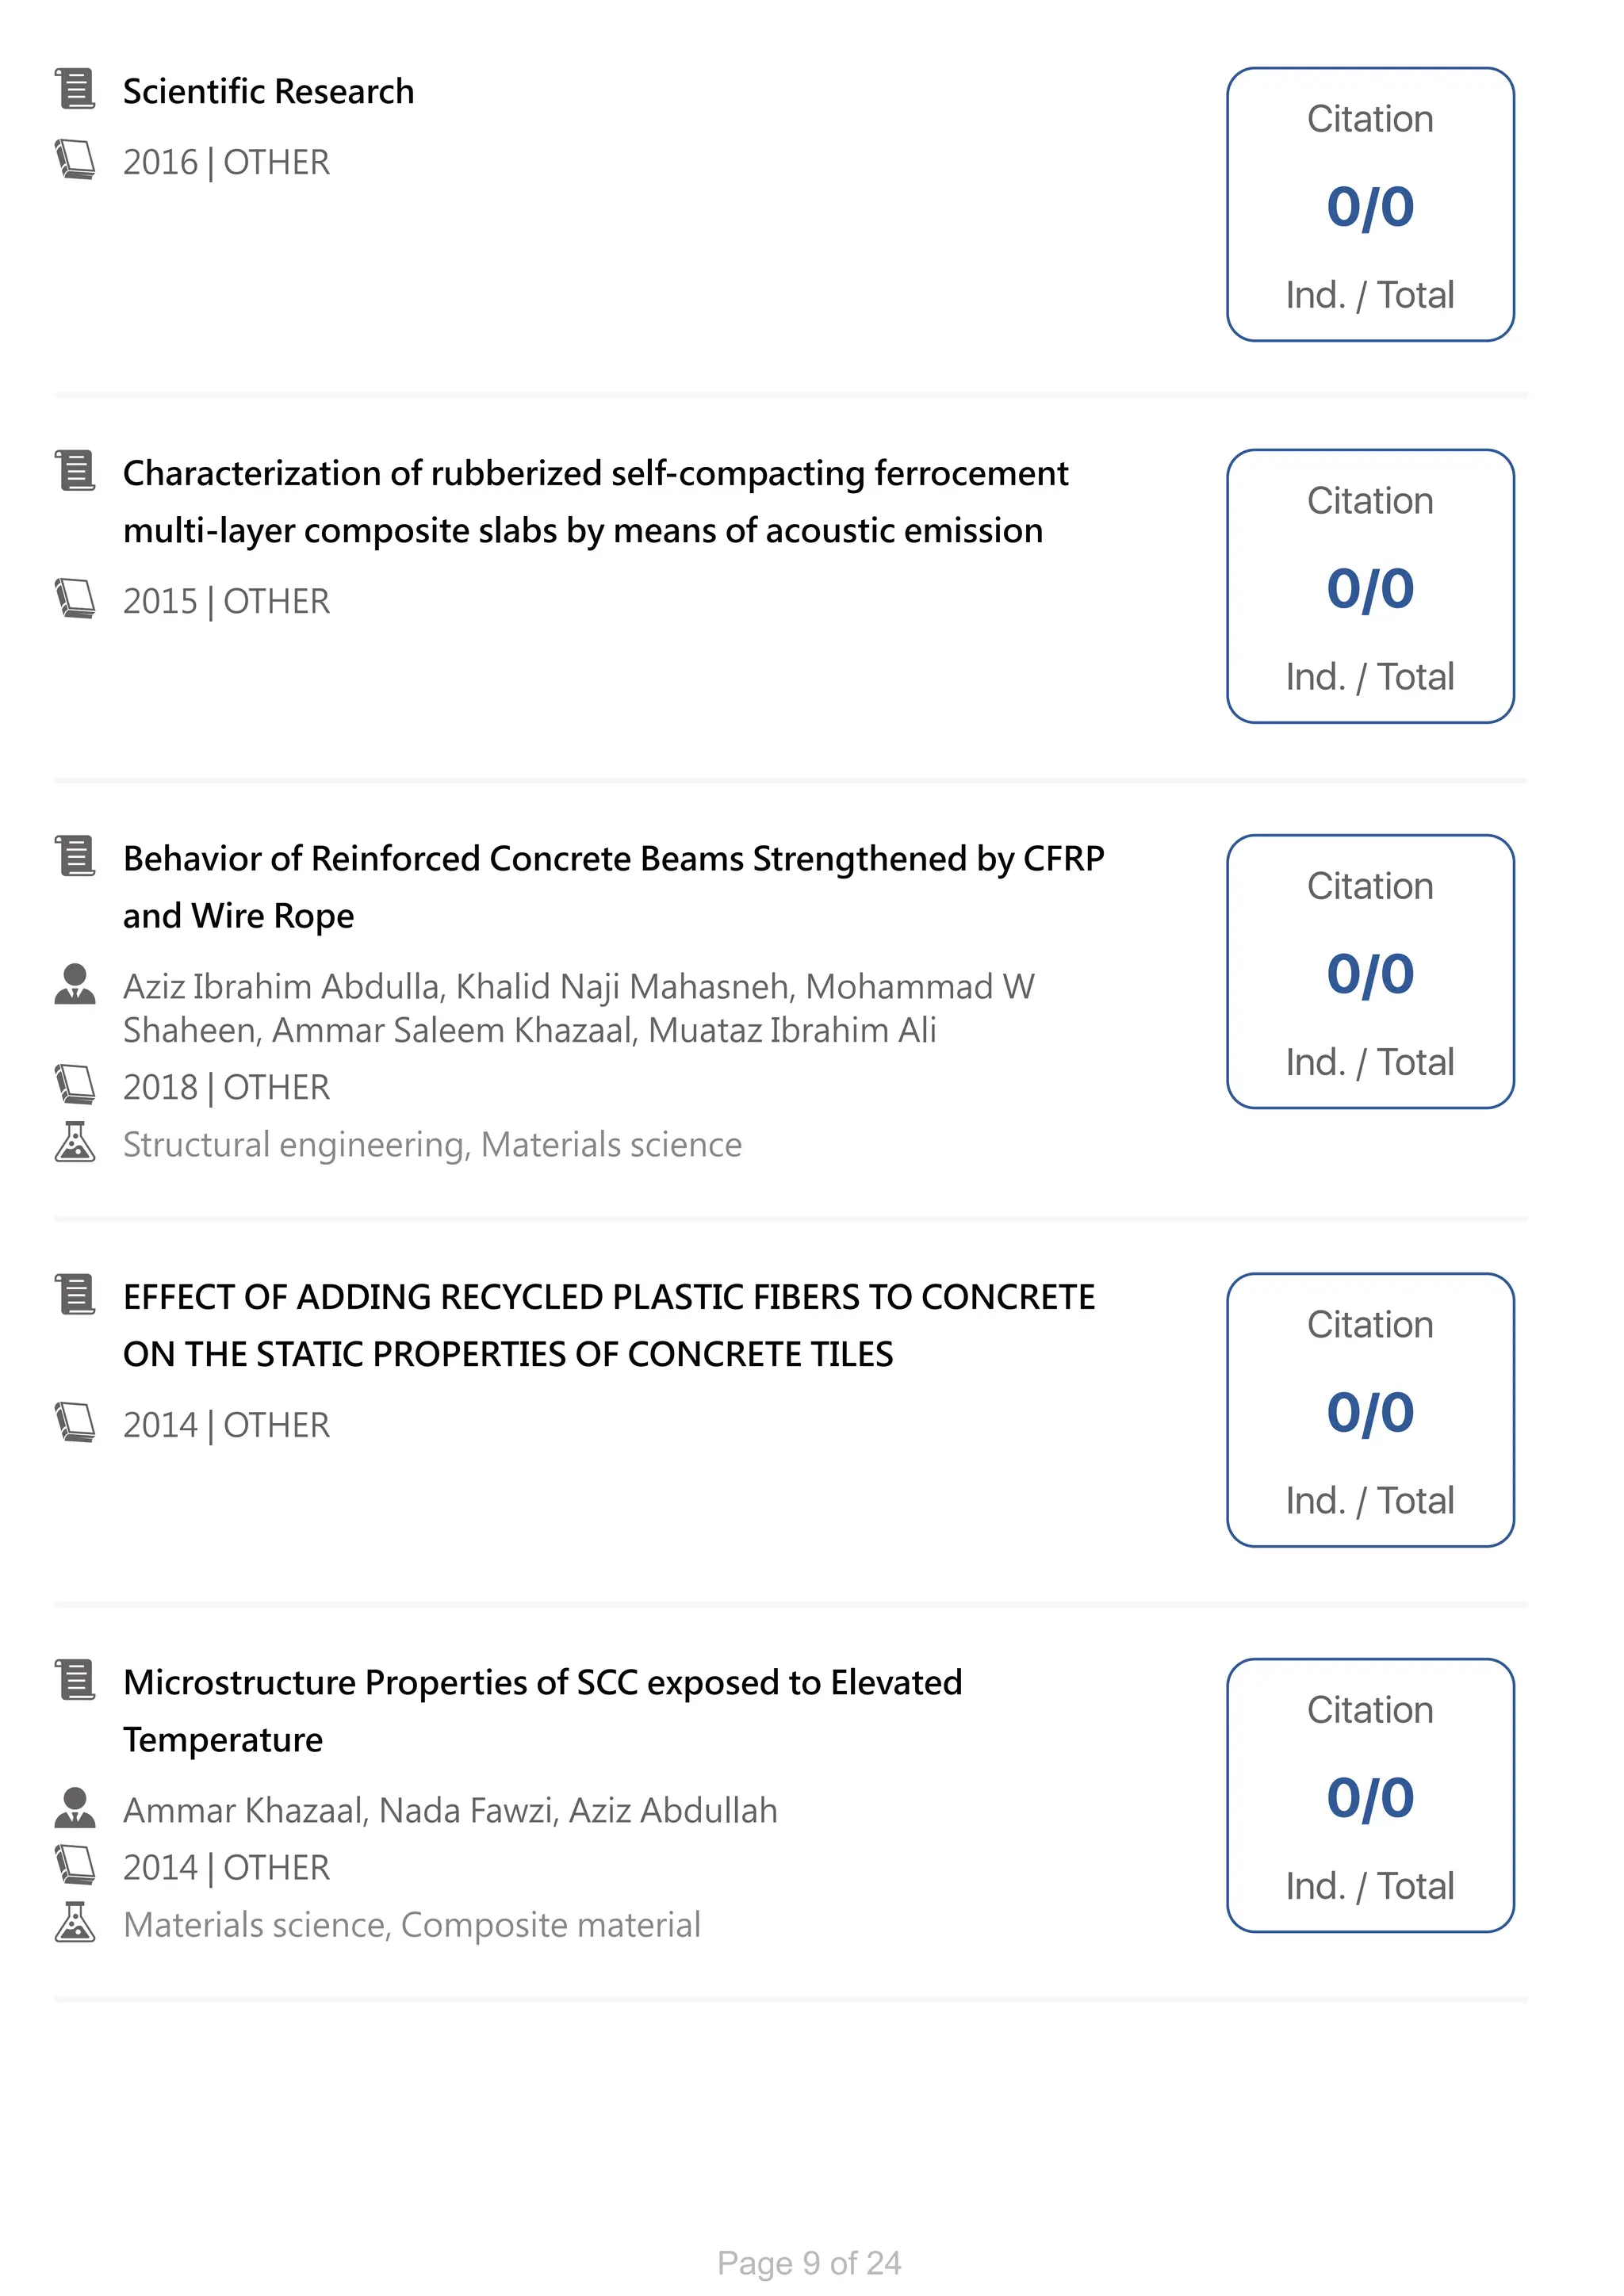The width and height of the screenshot is (1624, 2296).
Task: Open the Reinforced Concrete Beams CFRP paper
Action: tap(613, 886)
